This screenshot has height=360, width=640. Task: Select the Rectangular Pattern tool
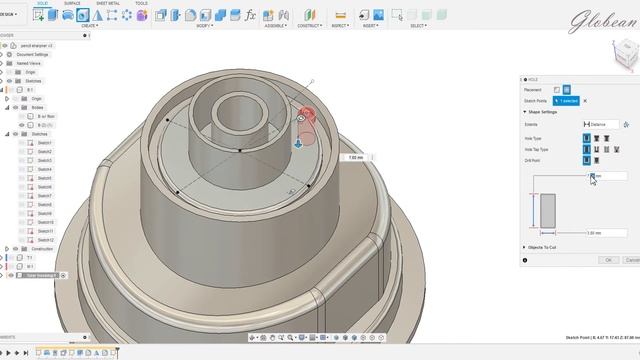(112, 15)
